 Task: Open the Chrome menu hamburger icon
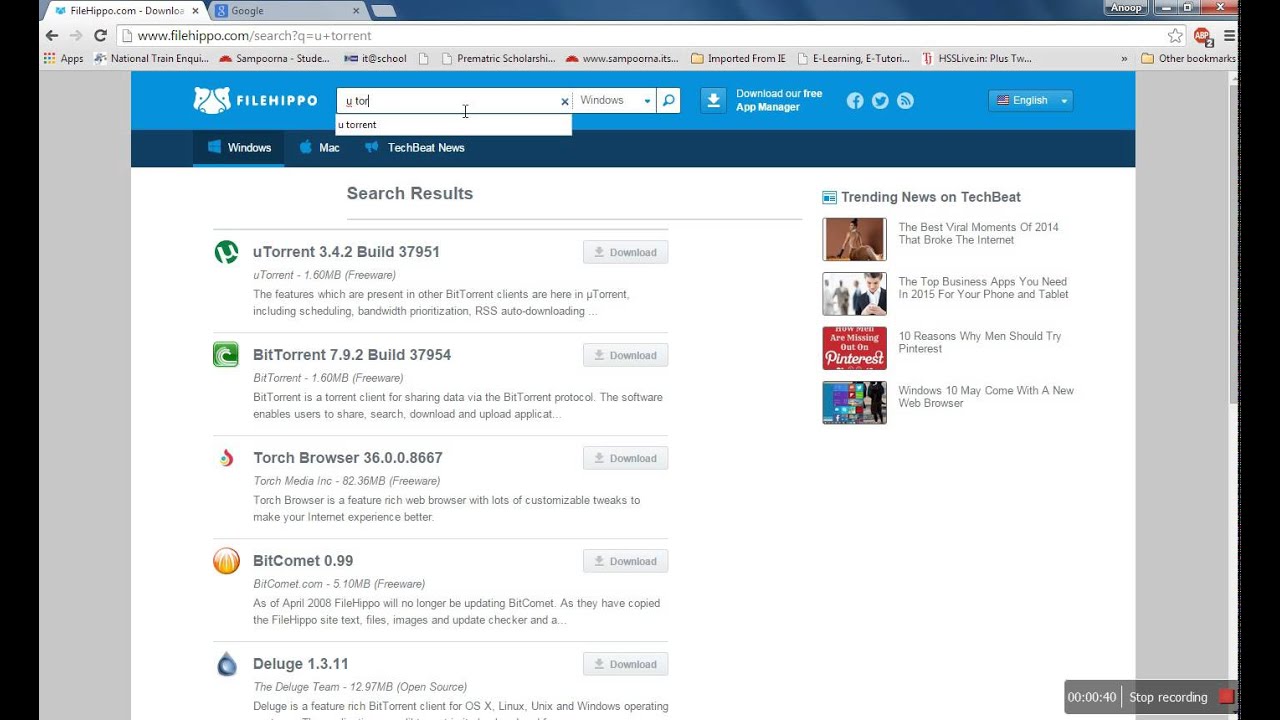[1229, 35]
